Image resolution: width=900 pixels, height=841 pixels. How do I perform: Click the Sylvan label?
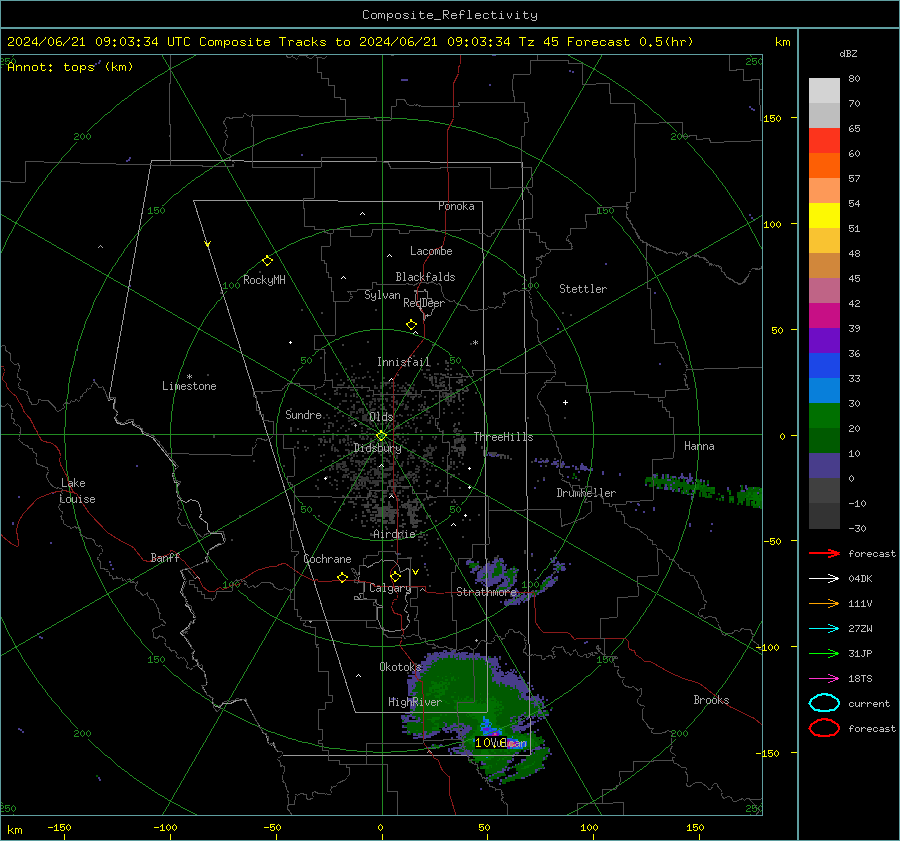point(382,295)
